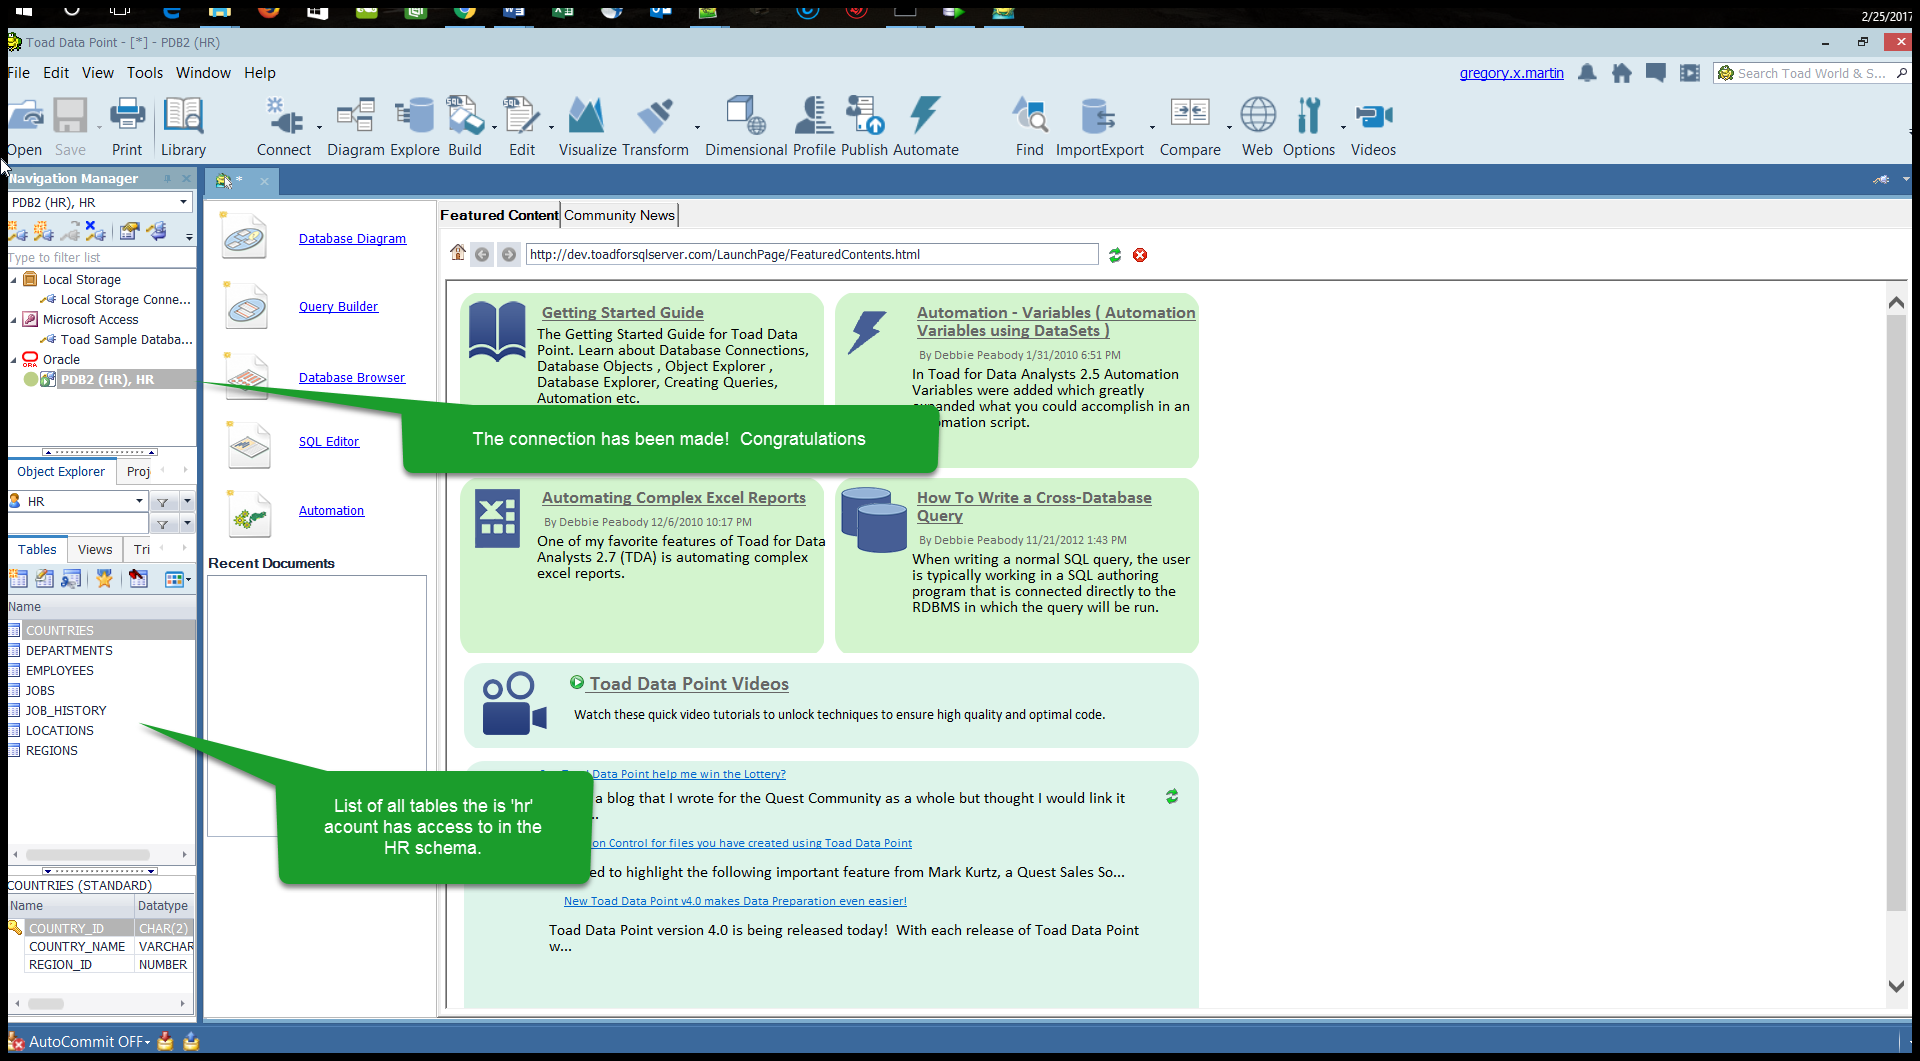The image size is (1920, 1061).
Task: Click the Print toolbar icon
Action: tap(127, 127)
